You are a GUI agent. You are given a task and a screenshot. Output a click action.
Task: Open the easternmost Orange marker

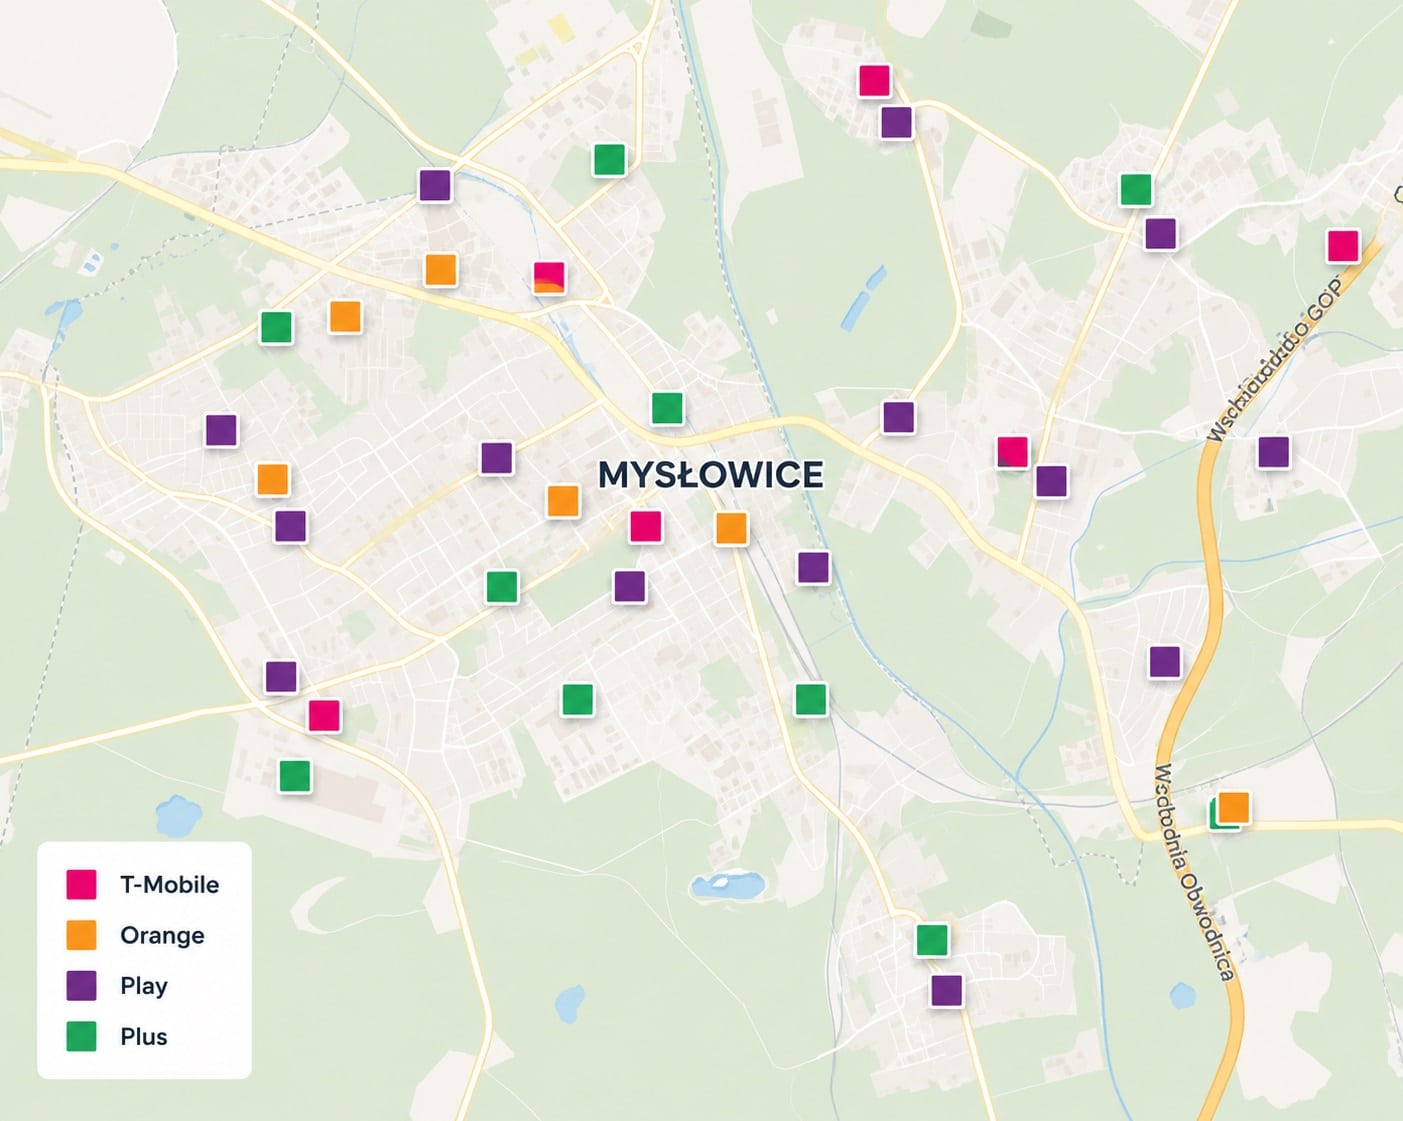(x=1234, y=807)
